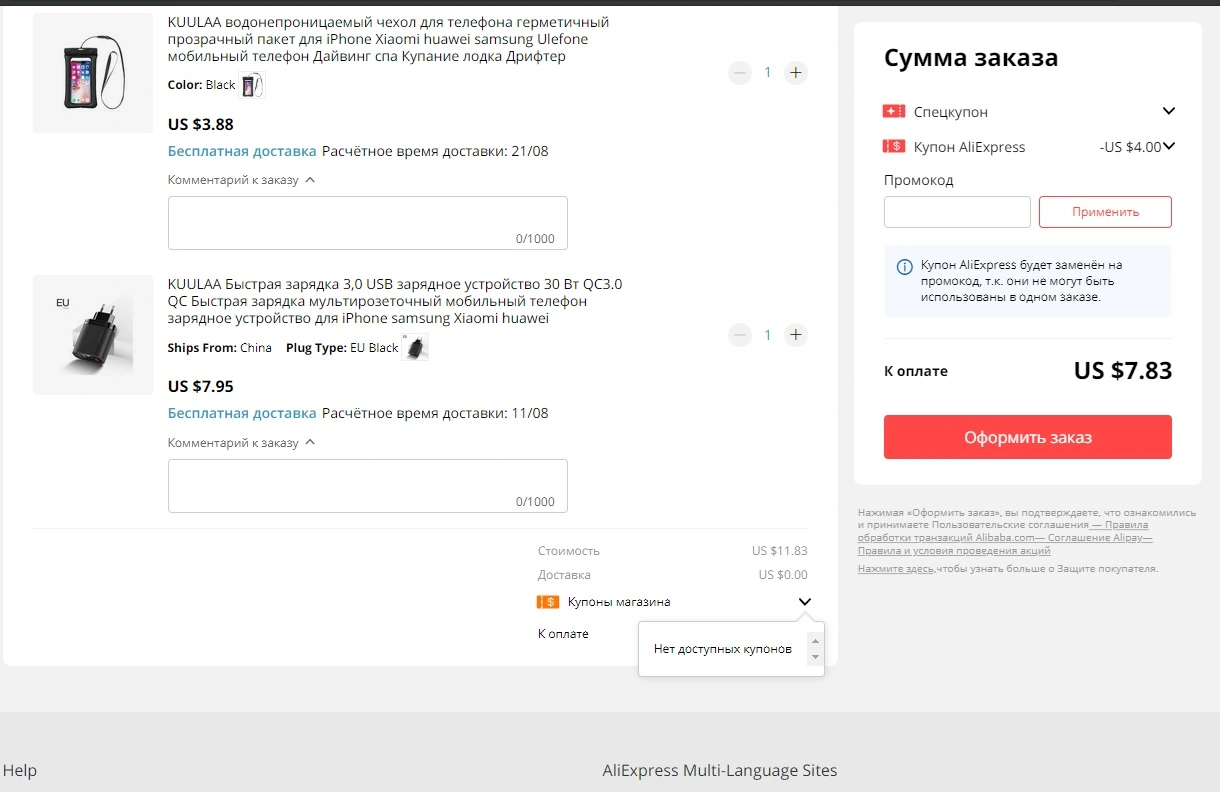Click comment field under waterproof case
The height and width of the screenshot is (792, 1220).
point(367,223)
